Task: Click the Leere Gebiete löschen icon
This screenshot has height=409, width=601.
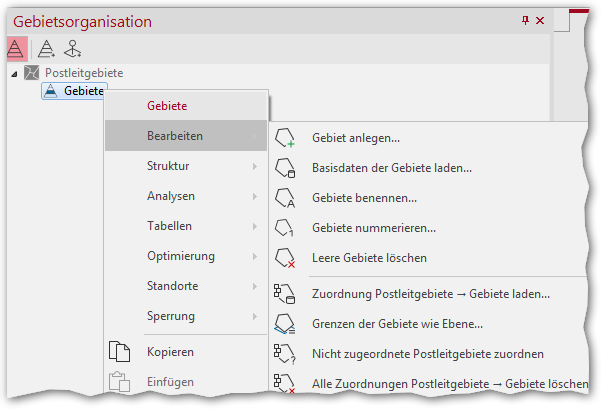Action: click(285, 258)
